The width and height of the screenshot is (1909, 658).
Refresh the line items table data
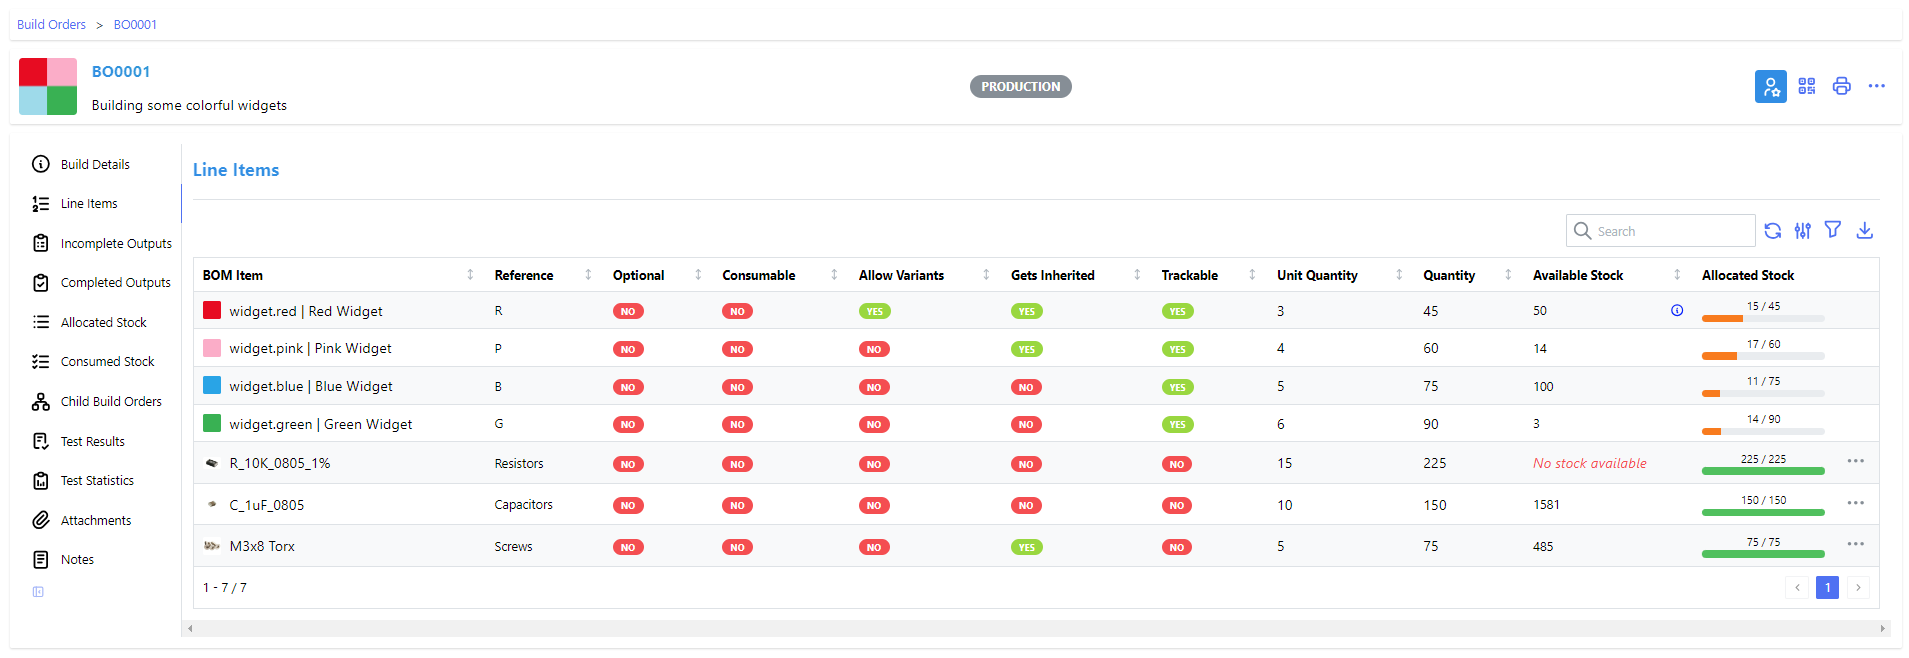[1772, 231]
